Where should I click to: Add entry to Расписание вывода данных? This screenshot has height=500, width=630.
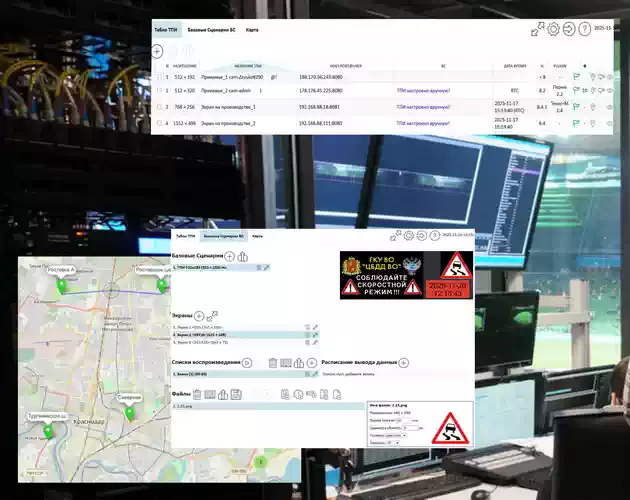(x=404, y=363)
